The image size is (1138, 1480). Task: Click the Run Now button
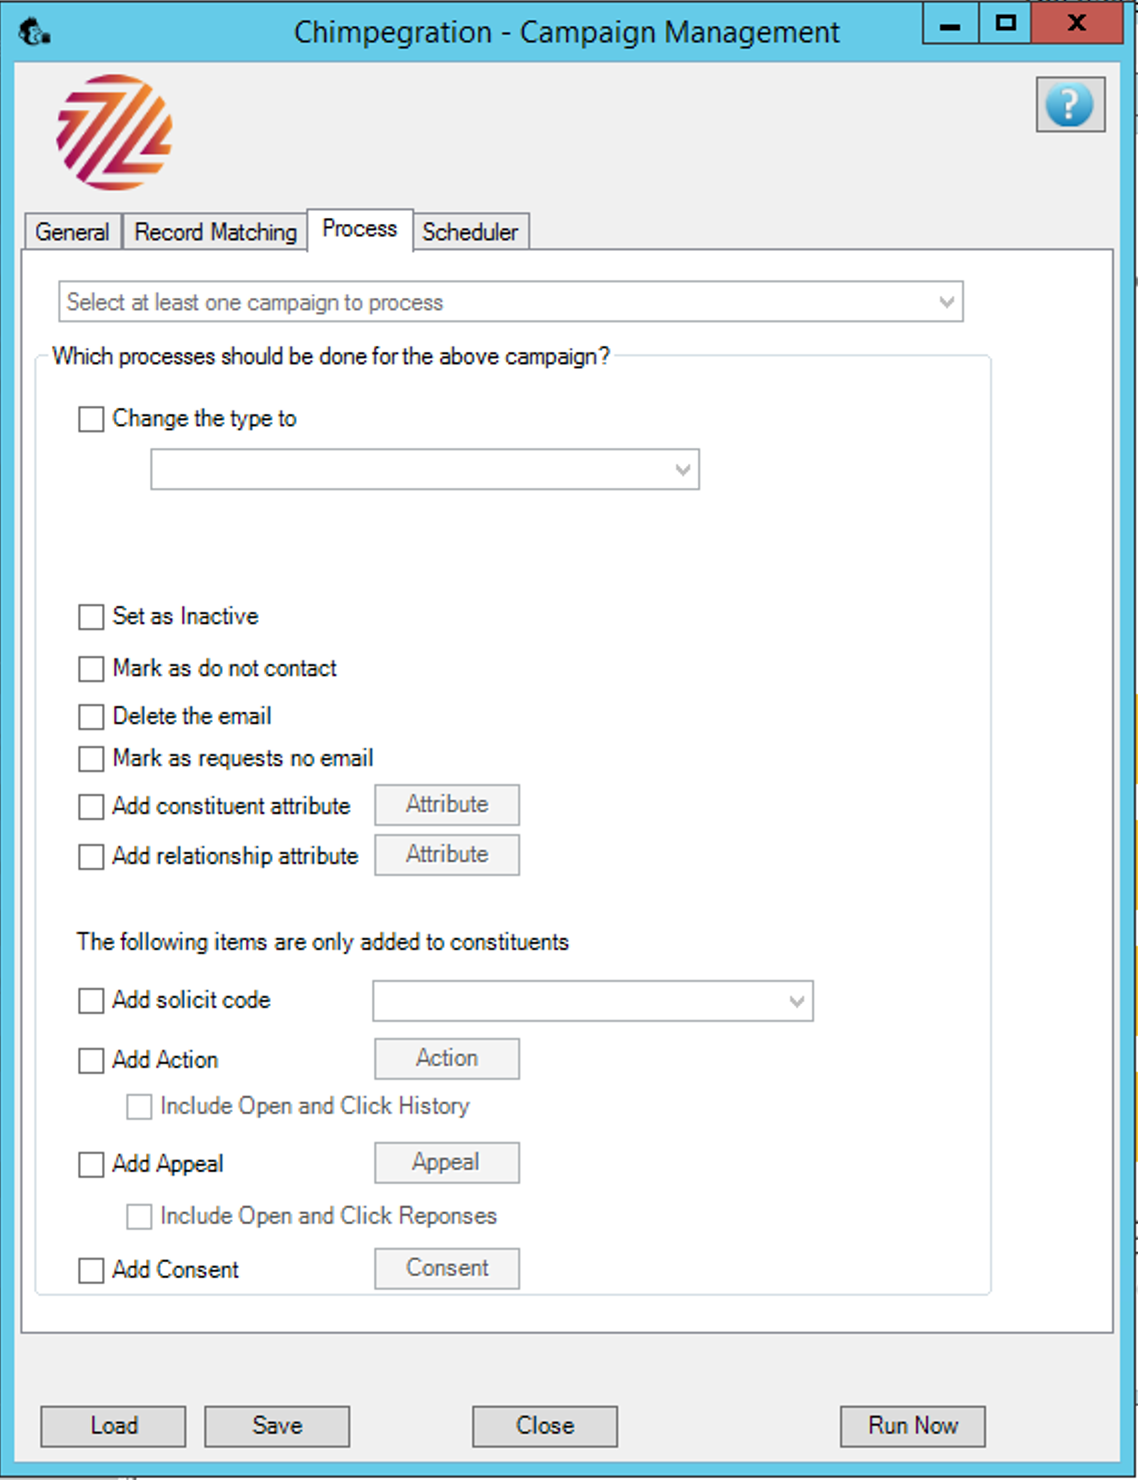[913, 1426]
